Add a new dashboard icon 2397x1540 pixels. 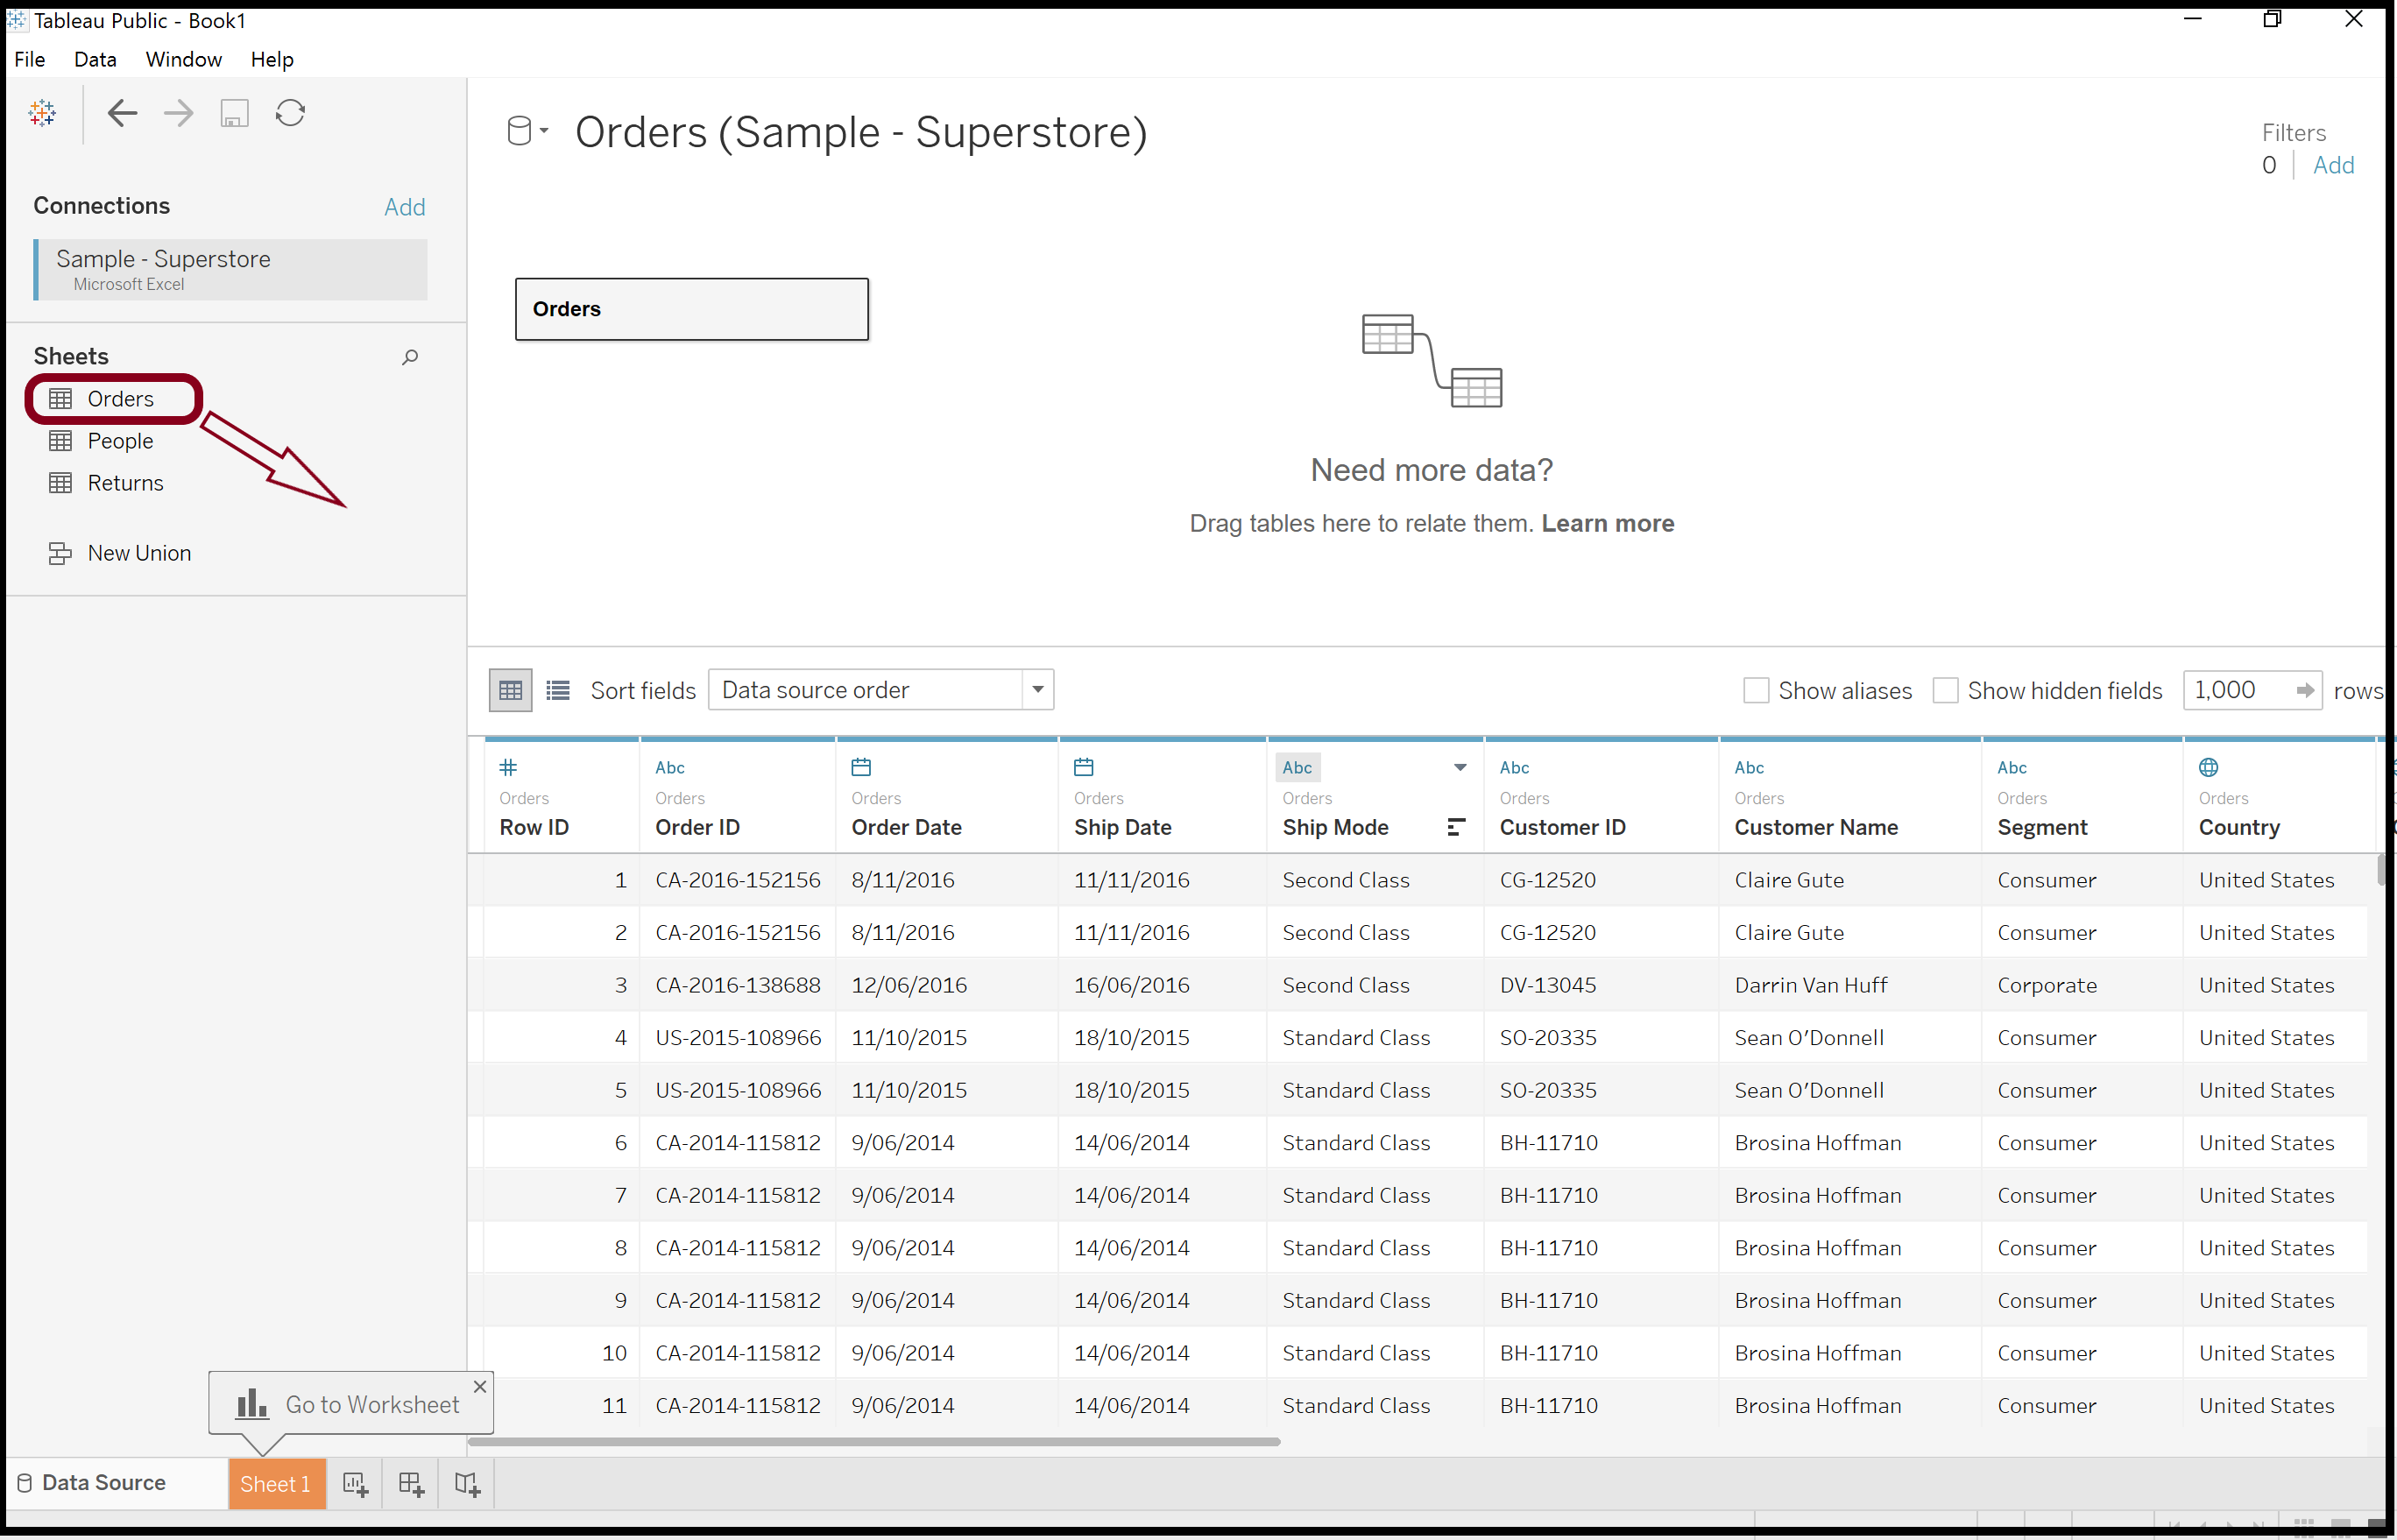tap(411, 1484)
